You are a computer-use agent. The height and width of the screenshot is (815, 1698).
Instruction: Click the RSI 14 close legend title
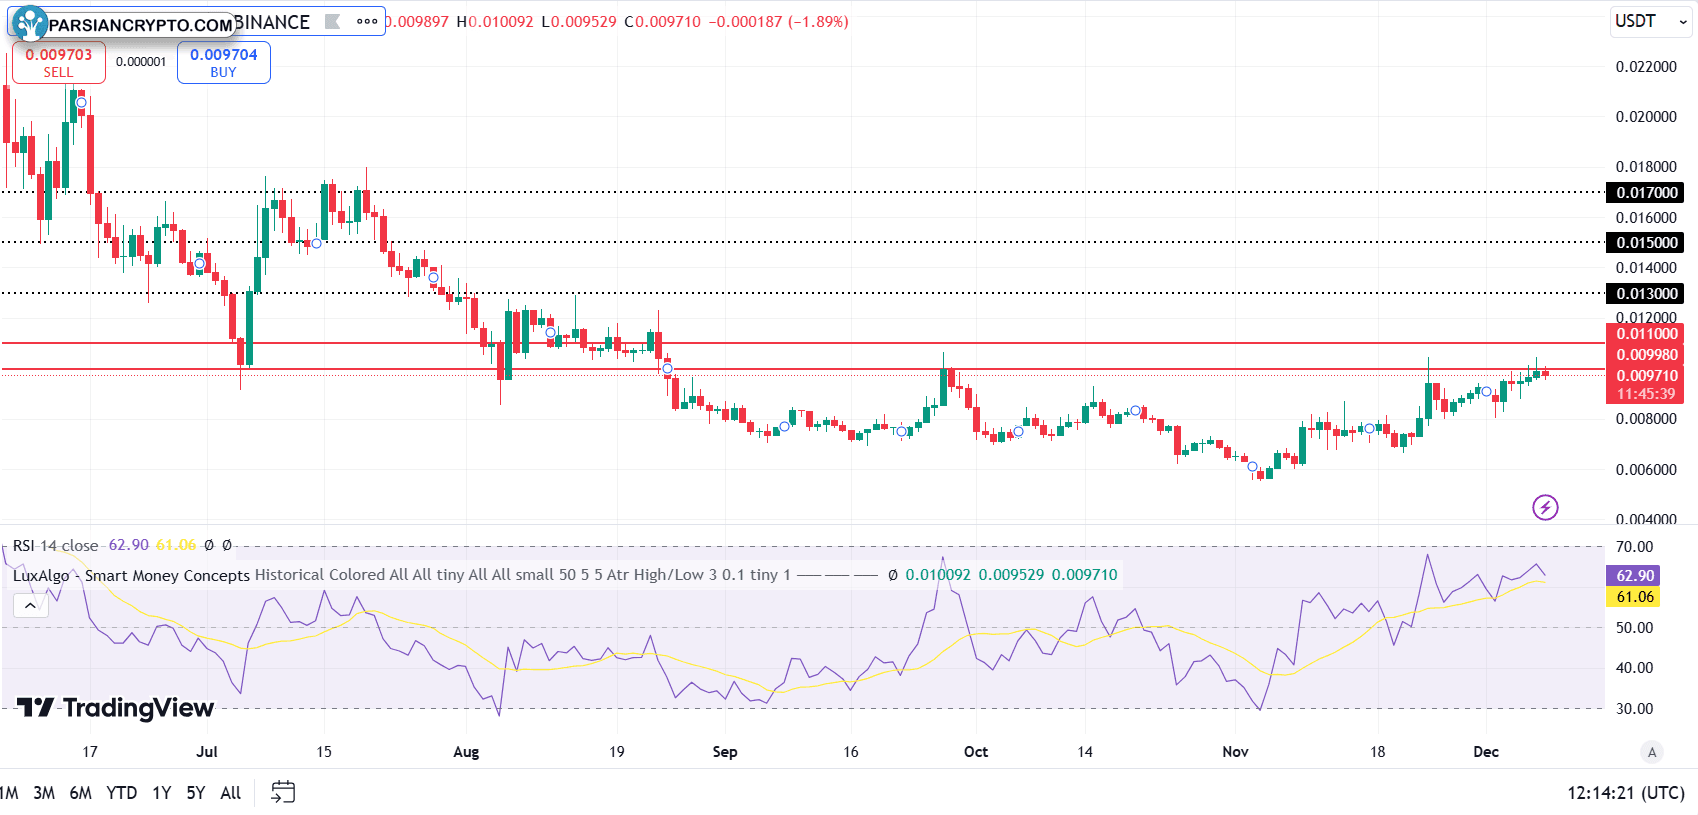pyautogui.click(x=55, y=545)
